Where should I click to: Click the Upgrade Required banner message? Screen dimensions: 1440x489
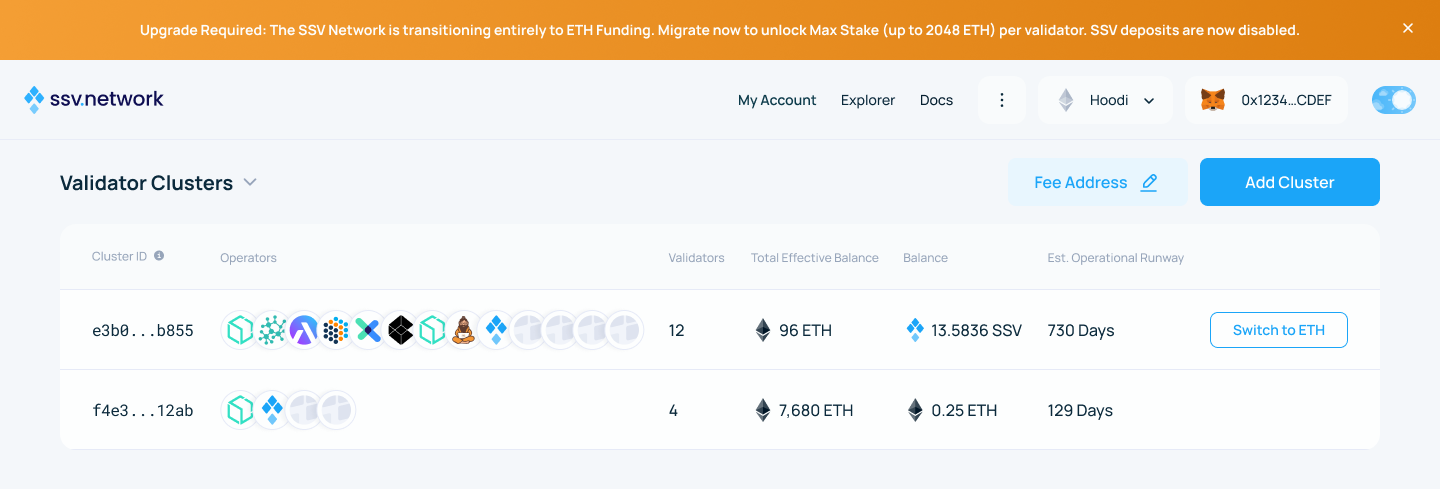[720, 30]
